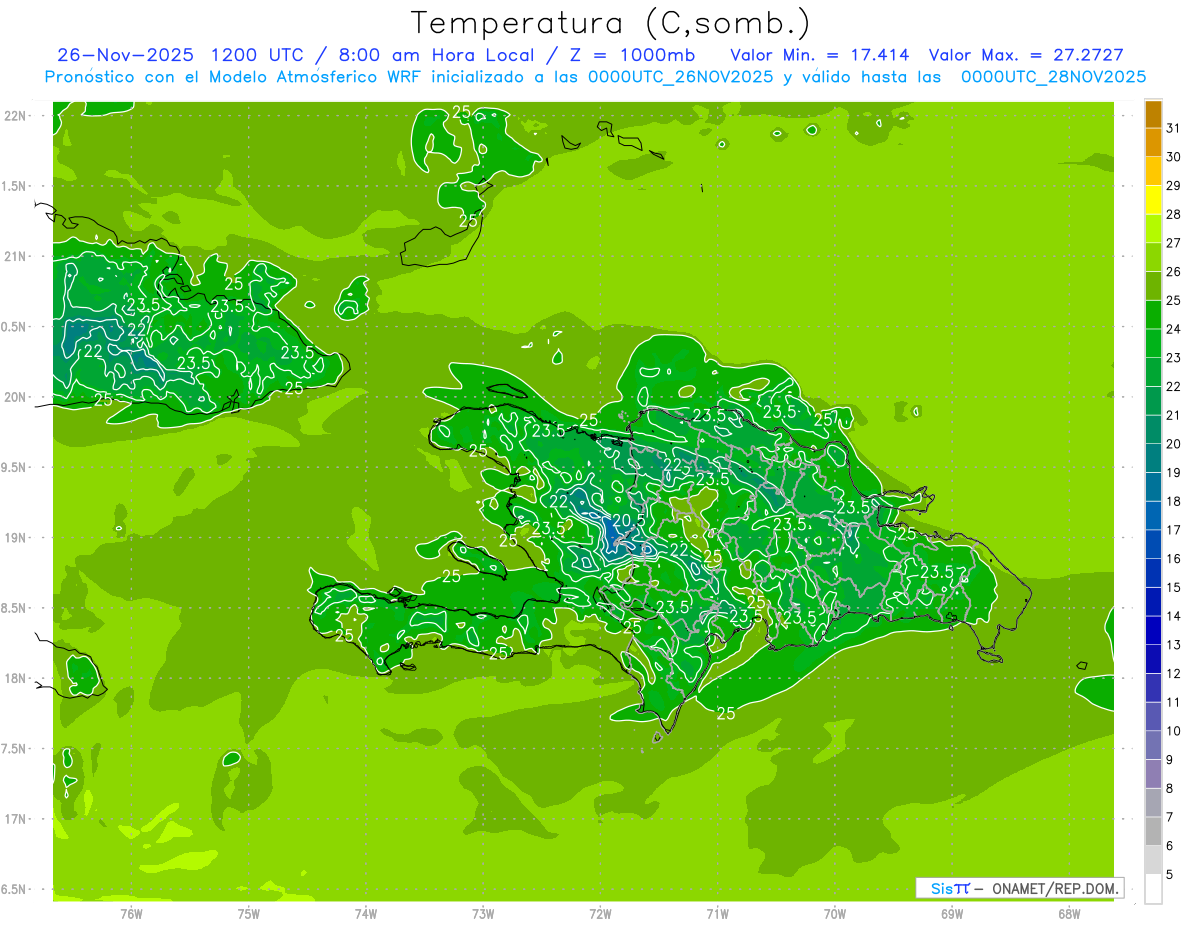This screenshot has height=927, width=1200.
Task: Click the 31 value on the color scale
Action: click(x=1174, y=128)
